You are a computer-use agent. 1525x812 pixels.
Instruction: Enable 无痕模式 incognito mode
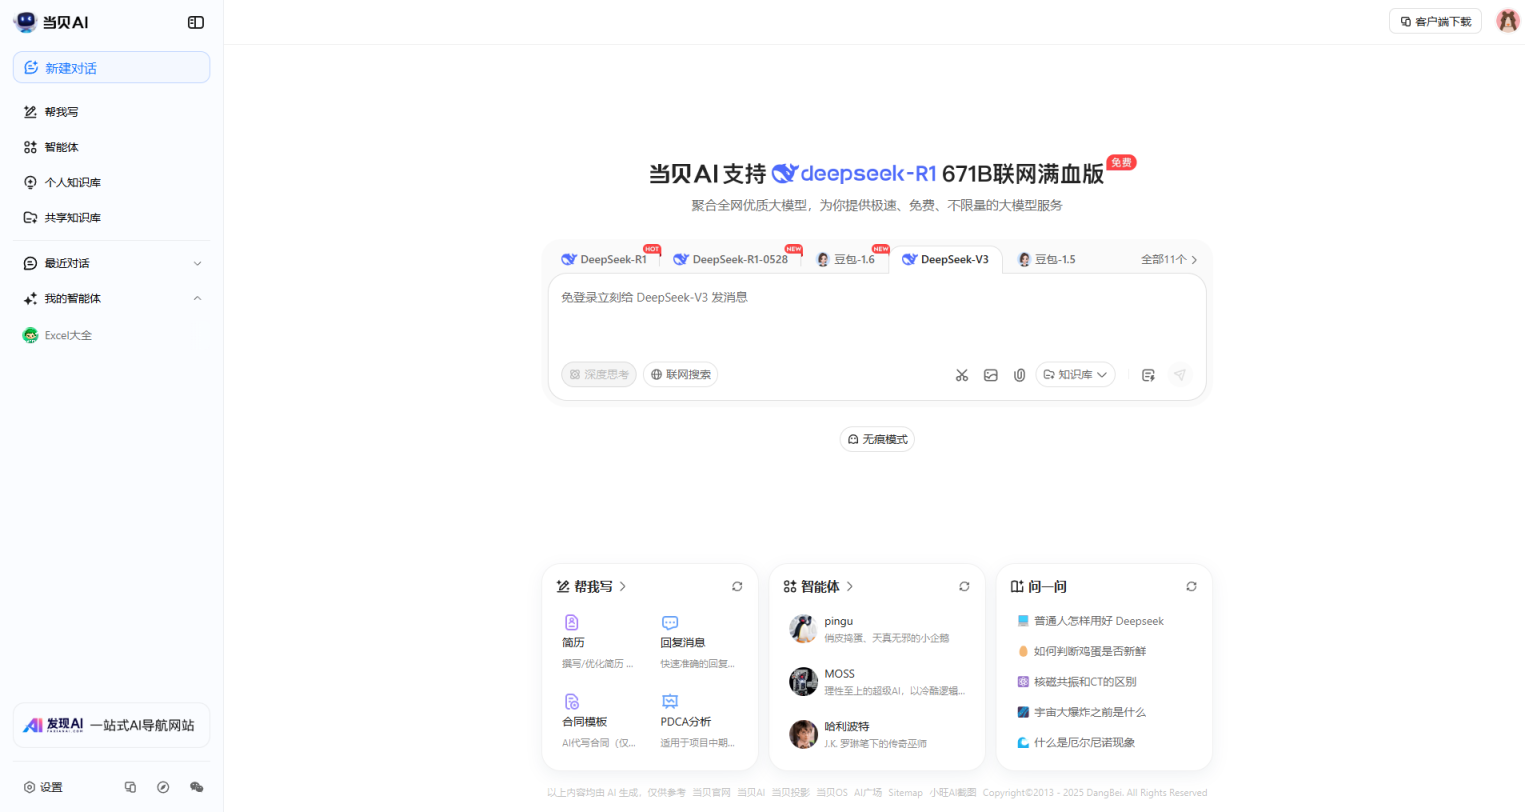click(x=876, y=438)
